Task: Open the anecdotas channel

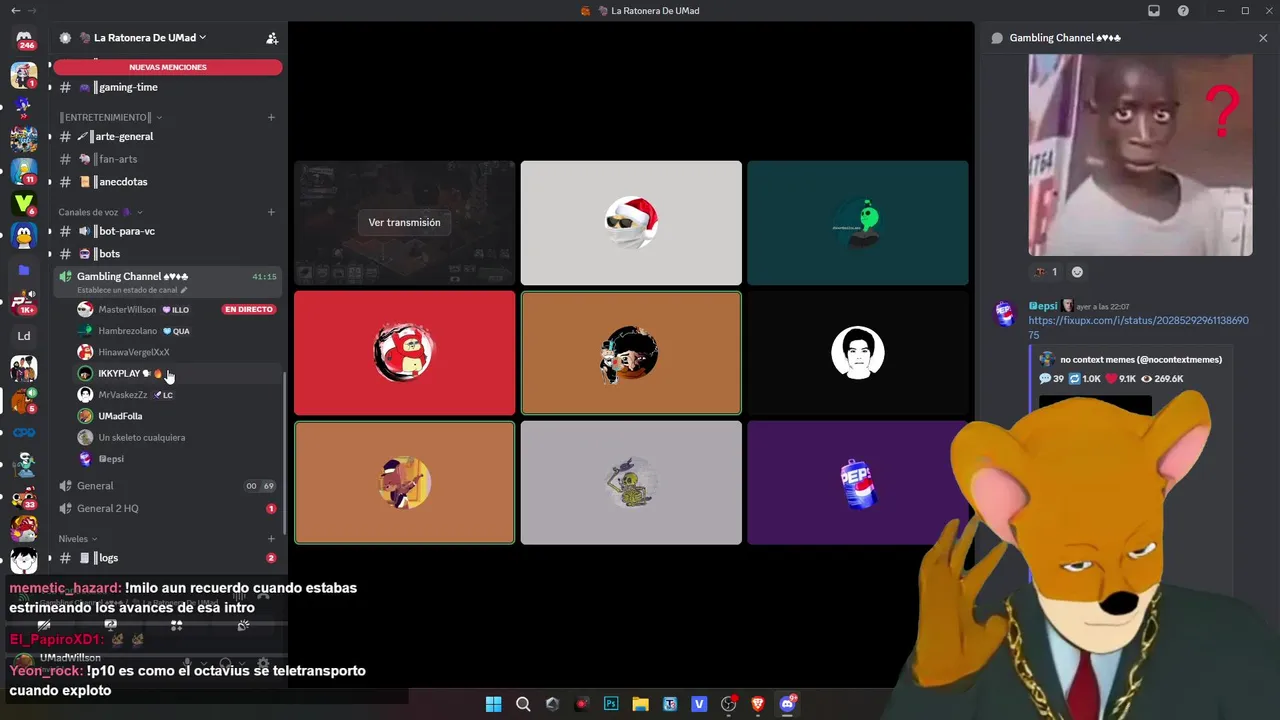Action: (x=168, y=182)
